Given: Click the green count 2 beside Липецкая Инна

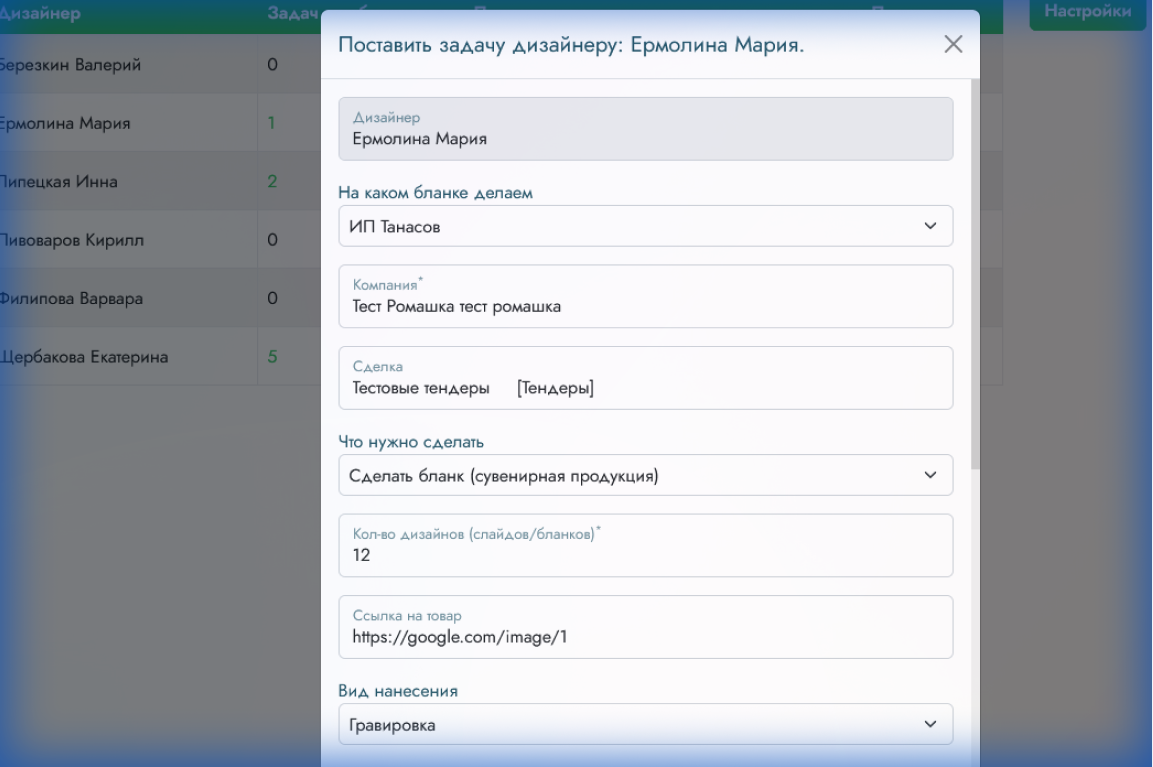Looking at the screenshot, I should [x=271, y=181].
